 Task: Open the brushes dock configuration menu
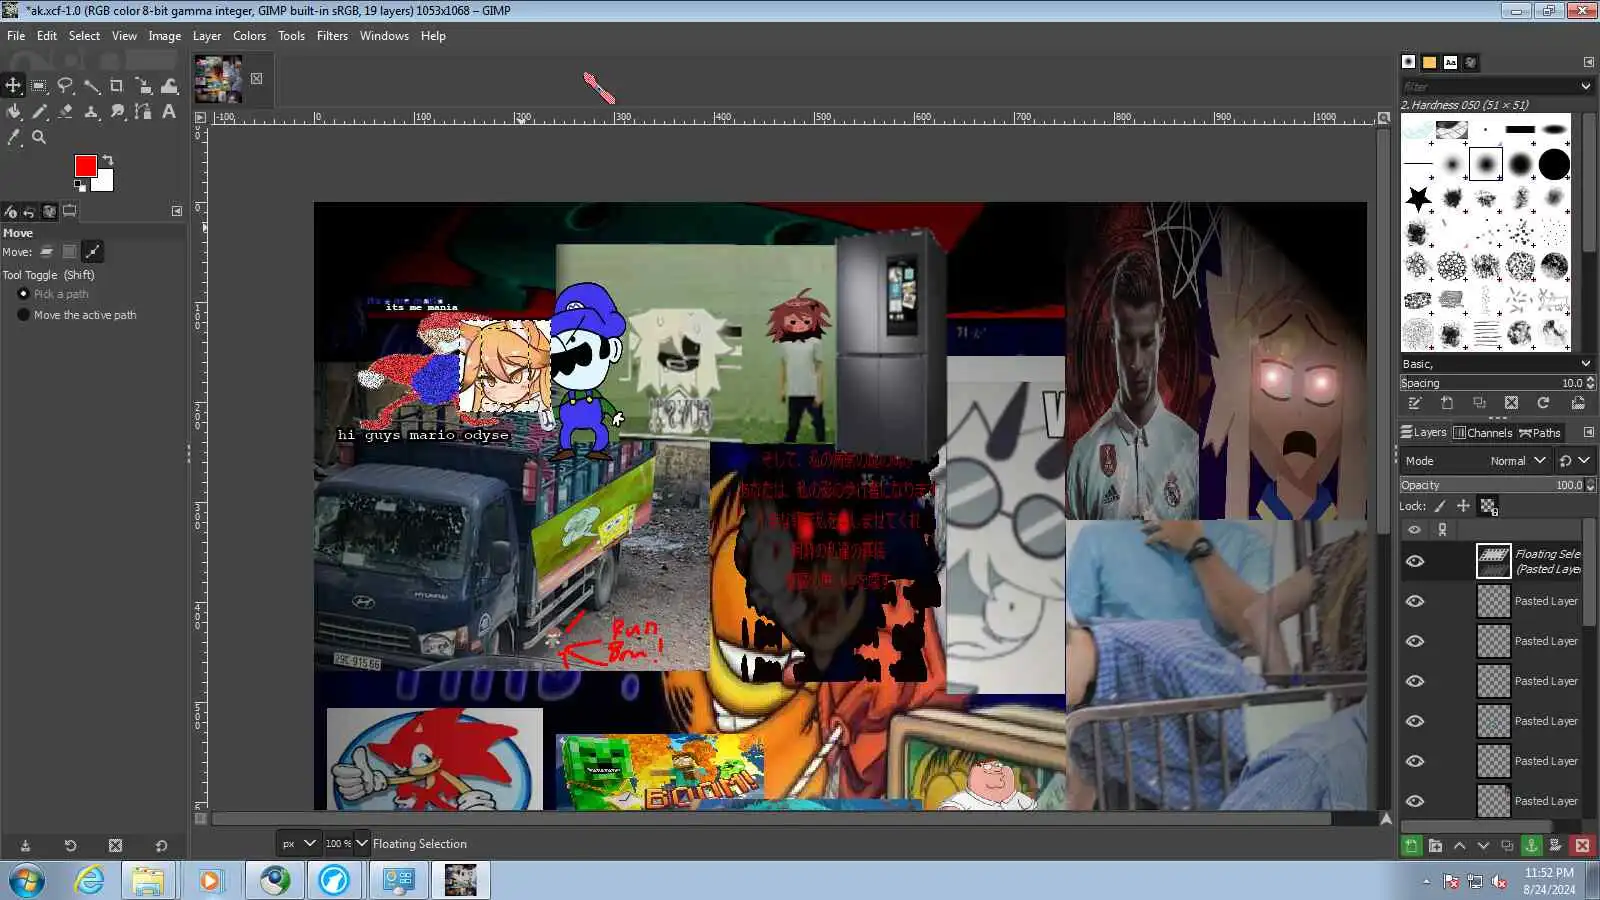(1588, 62)
